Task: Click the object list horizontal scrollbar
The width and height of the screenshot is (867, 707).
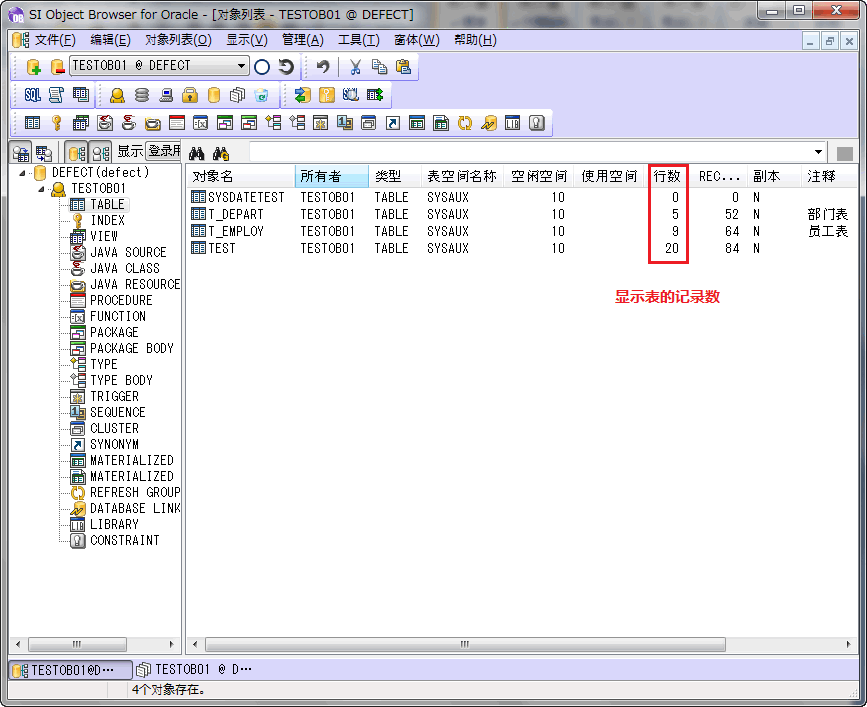Action: (464, 644)
